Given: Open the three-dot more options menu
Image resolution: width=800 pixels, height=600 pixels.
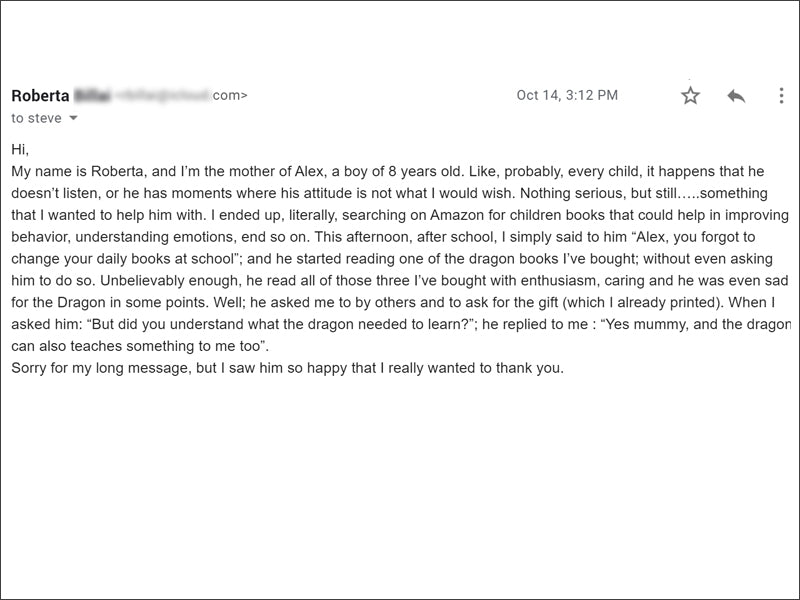Looking at the screenshot, I should click(x=781, y=95).
